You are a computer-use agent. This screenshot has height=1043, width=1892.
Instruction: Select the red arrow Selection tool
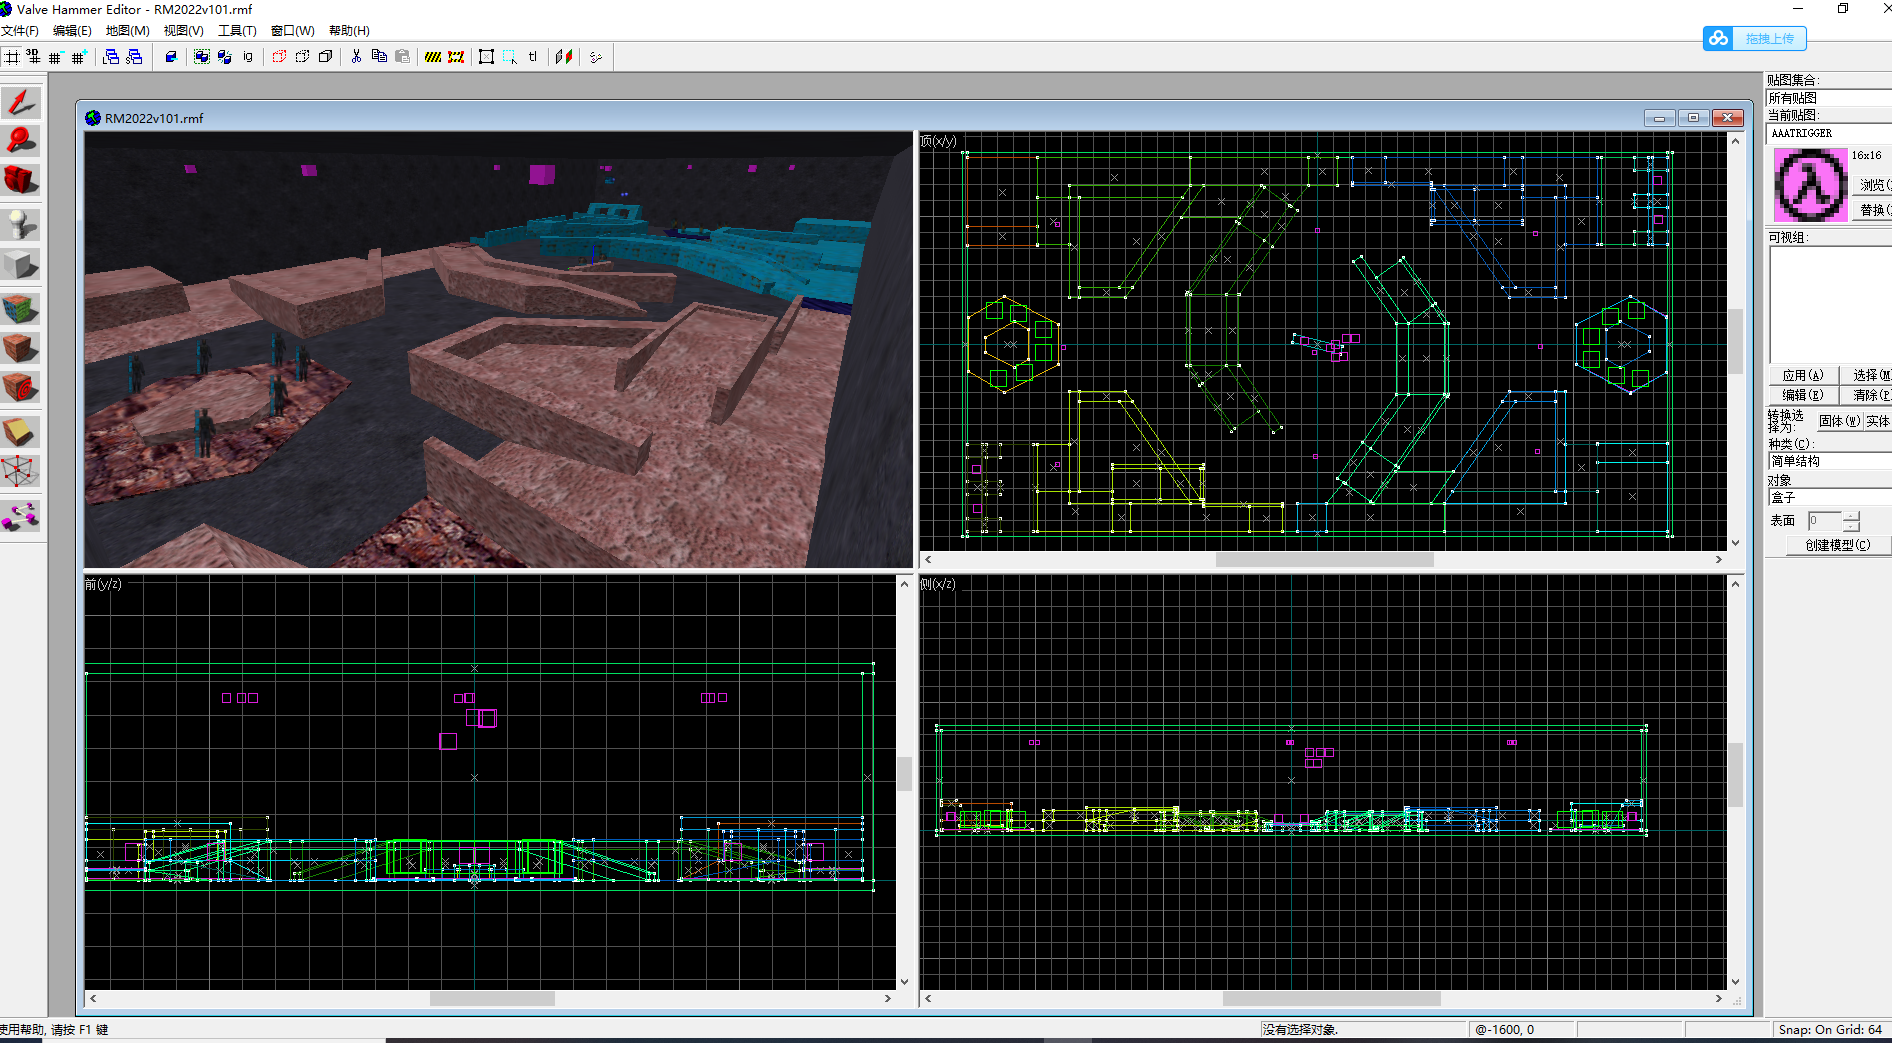(x=21, y=102)
